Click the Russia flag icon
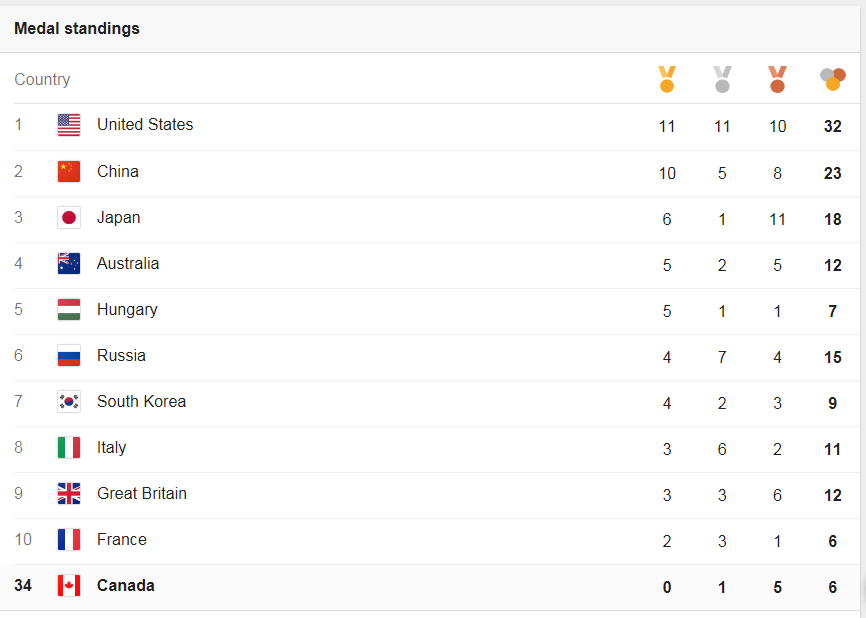Image resolution: width=866 pixels, height=618 pixels. (69, 356)
